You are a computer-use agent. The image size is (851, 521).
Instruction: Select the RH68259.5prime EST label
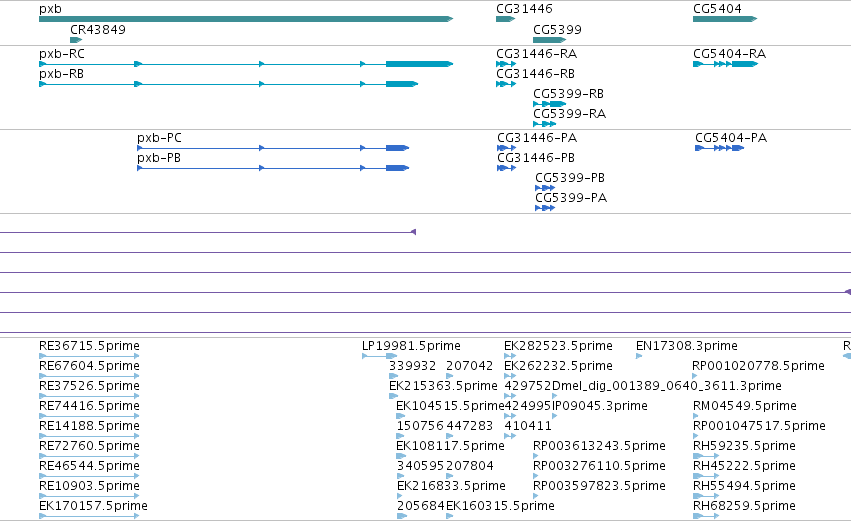coord(745,506)
